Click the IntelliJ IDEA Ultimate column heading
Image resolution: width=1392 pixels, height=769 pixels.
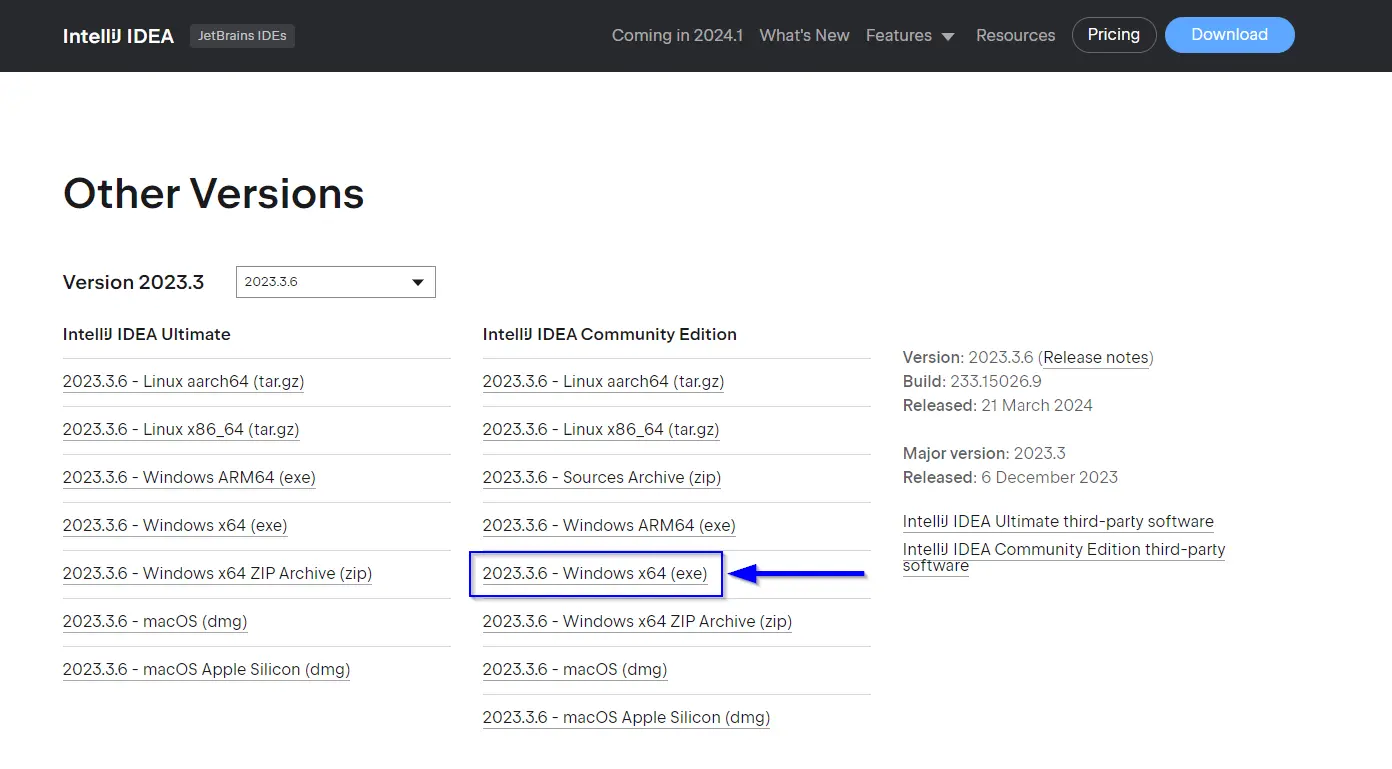[147, 334]
